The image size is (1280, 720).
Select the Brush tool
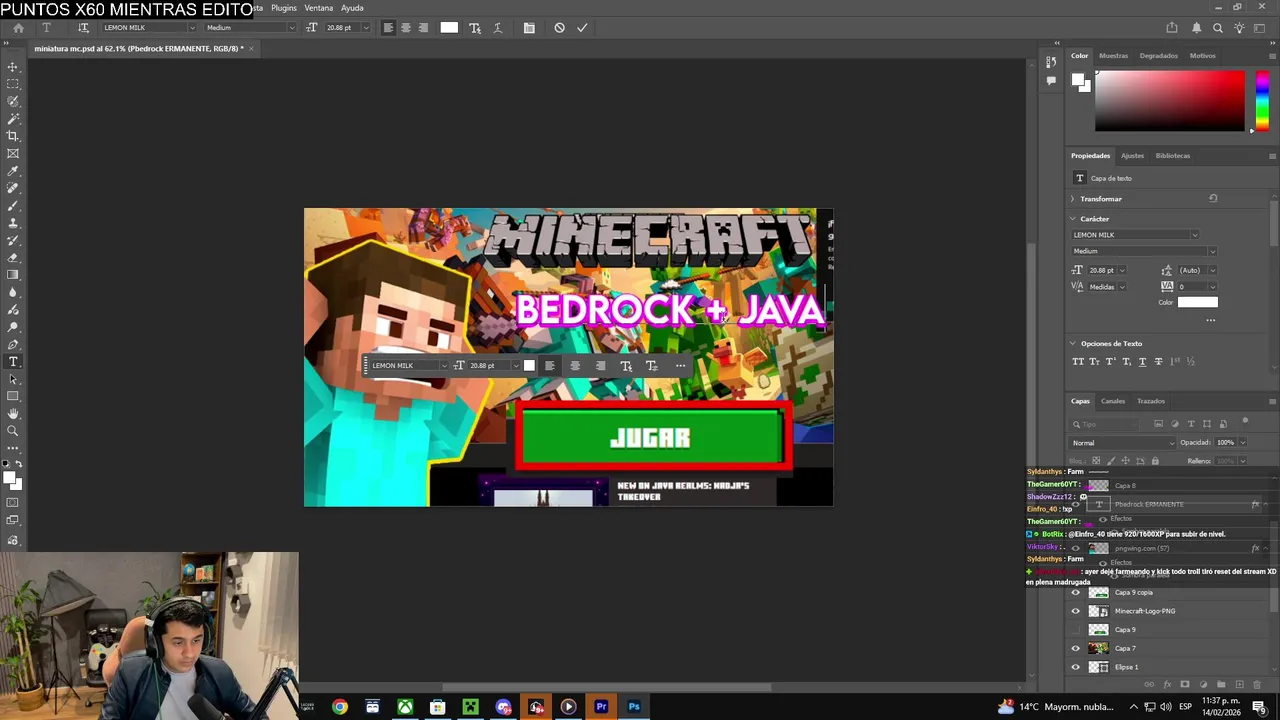pyautogui.click(x=13, y=205)
